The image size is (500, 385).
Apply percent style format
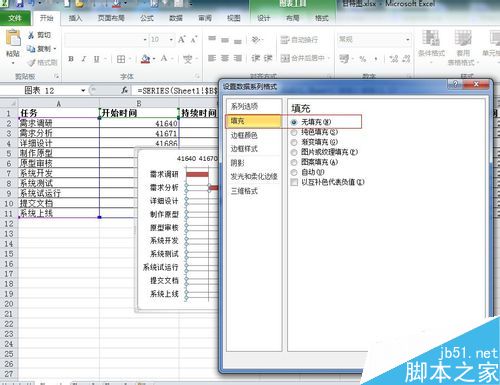pos(363,59)
